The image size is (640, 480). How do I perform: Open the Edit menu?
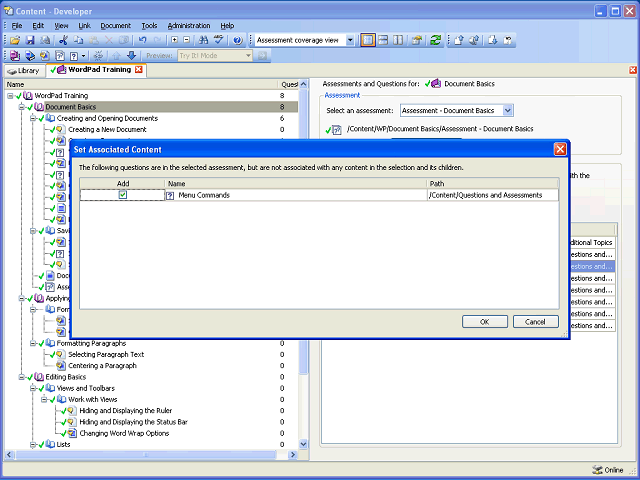tap(38, 25)
